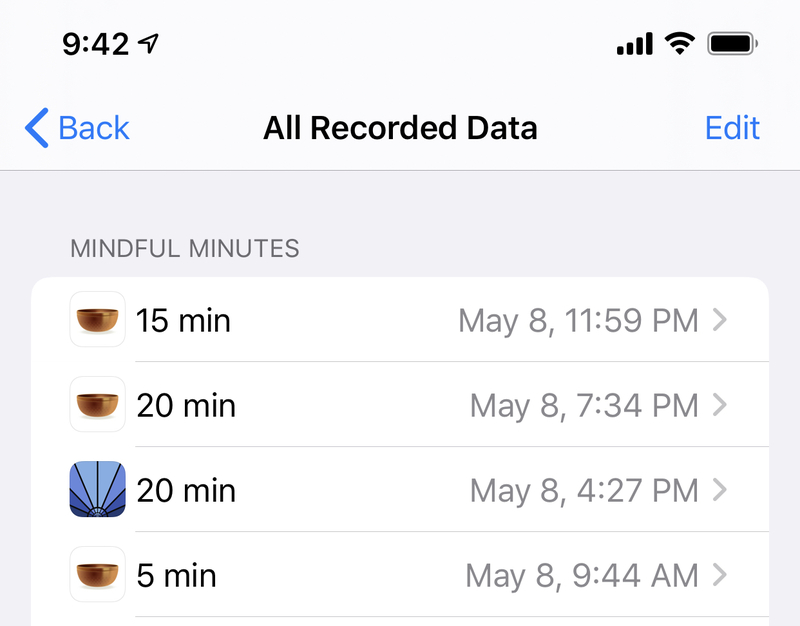
Task: Tap blue sunburst app icon for 4:27 PM entry
Action: click(x=97, y=489)
